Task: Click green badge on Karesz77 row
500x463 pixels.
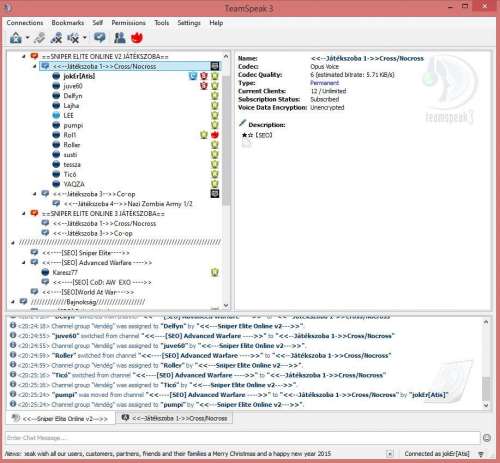Action: point(215,272)
